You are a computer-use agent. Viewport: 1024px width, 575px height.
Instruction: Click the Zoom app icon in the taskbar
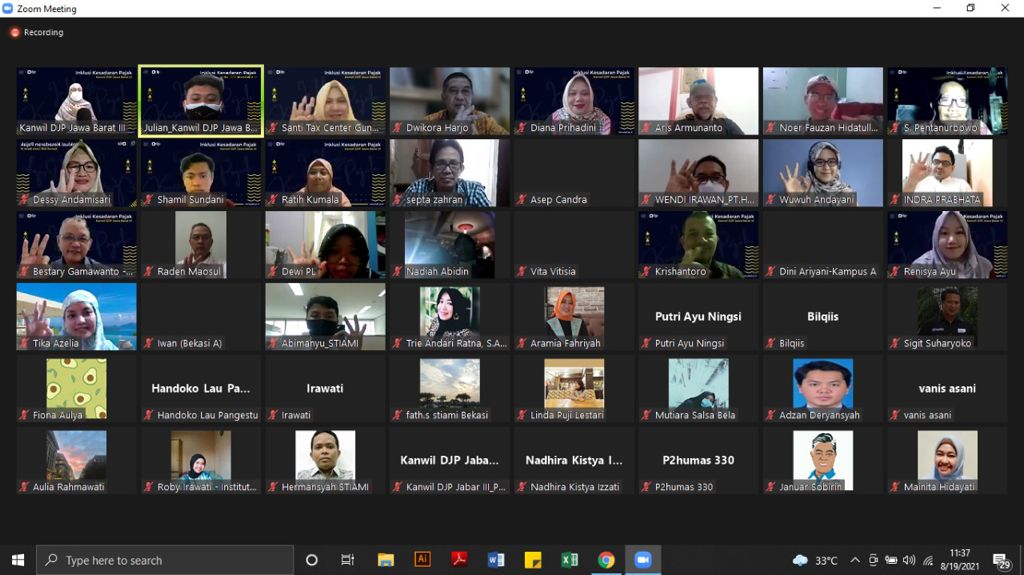(643, 560)
